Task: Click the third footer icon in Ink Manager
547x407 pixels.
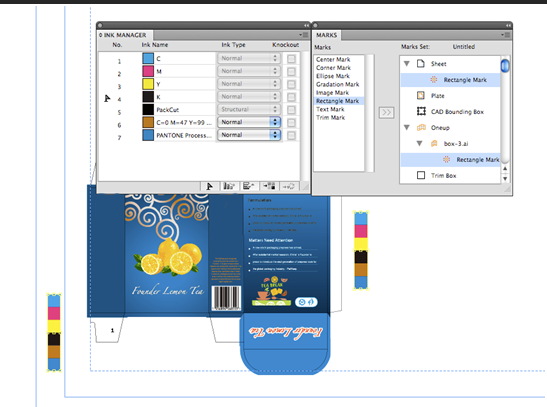Action: click(x=249, y=186)
